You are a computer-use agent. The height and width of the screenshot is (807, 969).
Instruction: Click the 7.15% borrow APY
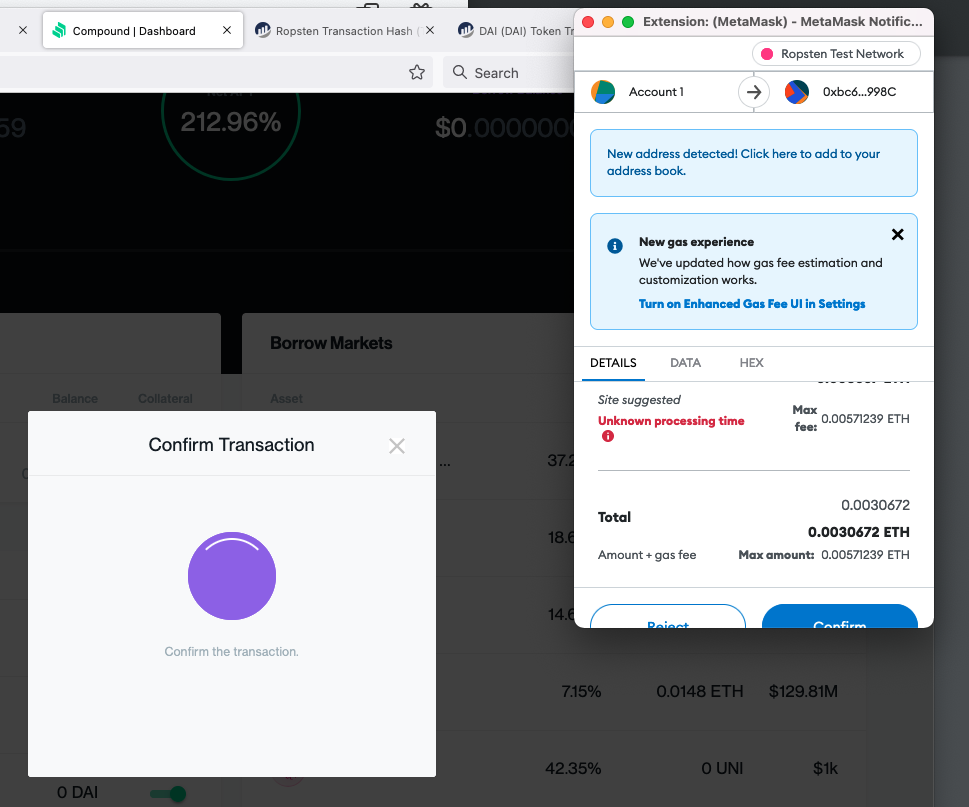[x=581, y=691]
